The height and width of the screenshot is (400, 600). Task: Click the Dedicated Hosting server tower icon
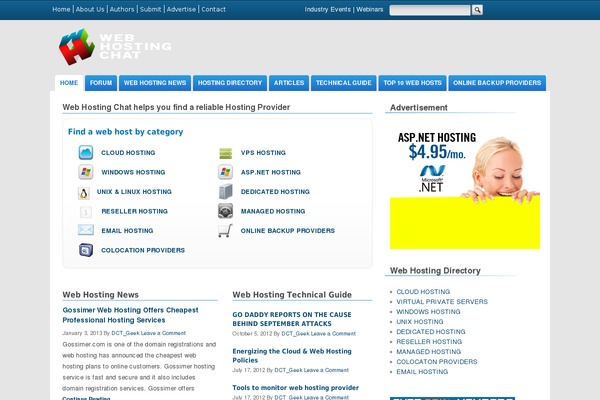225,191
